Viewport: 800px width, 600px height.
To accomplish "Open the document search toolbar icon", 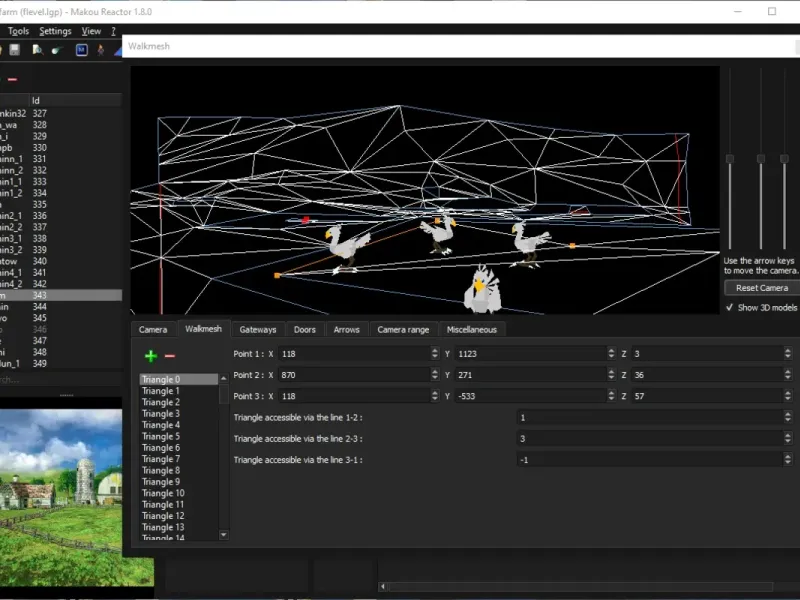I will click(37, 49).
